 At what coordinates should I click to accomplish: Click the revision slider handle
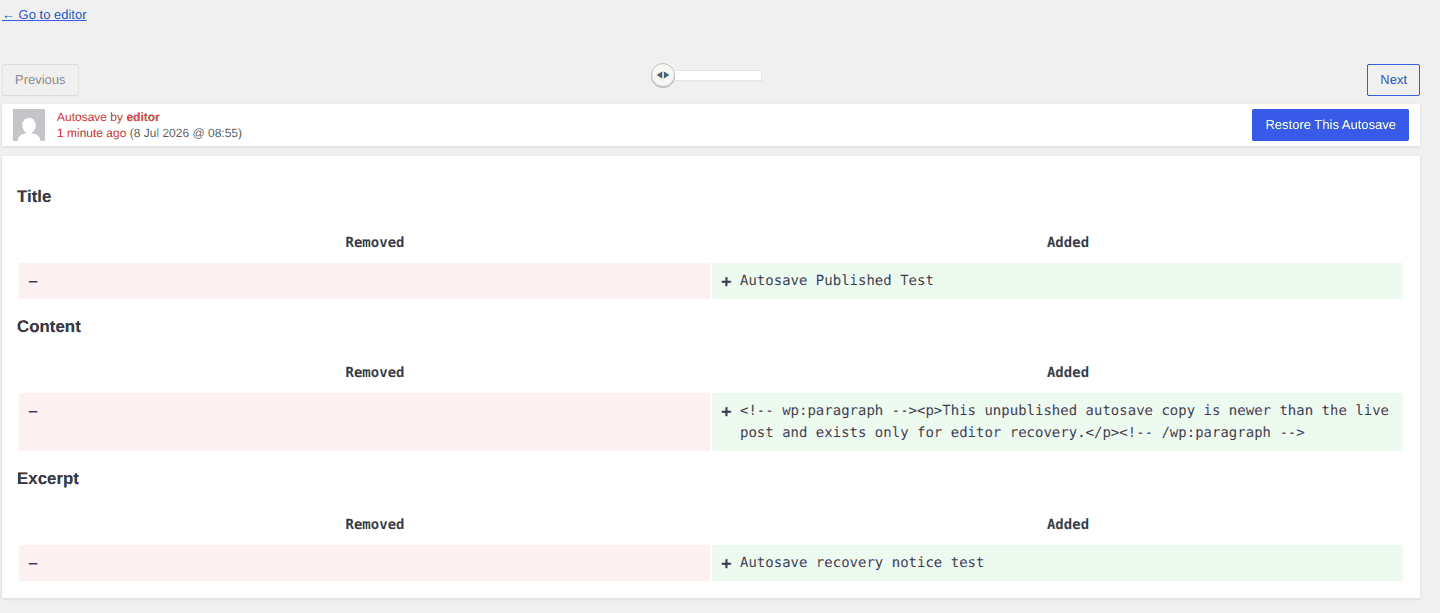(x=662, y=75)
